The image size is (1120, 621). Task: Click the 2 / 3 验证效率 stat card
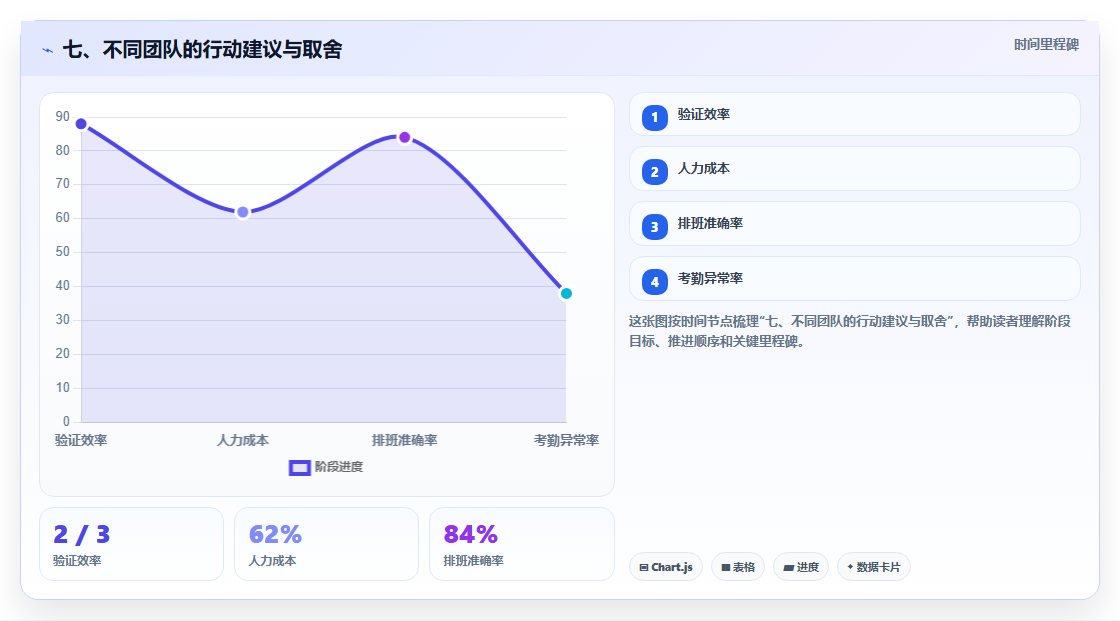(x=131, y=544)
